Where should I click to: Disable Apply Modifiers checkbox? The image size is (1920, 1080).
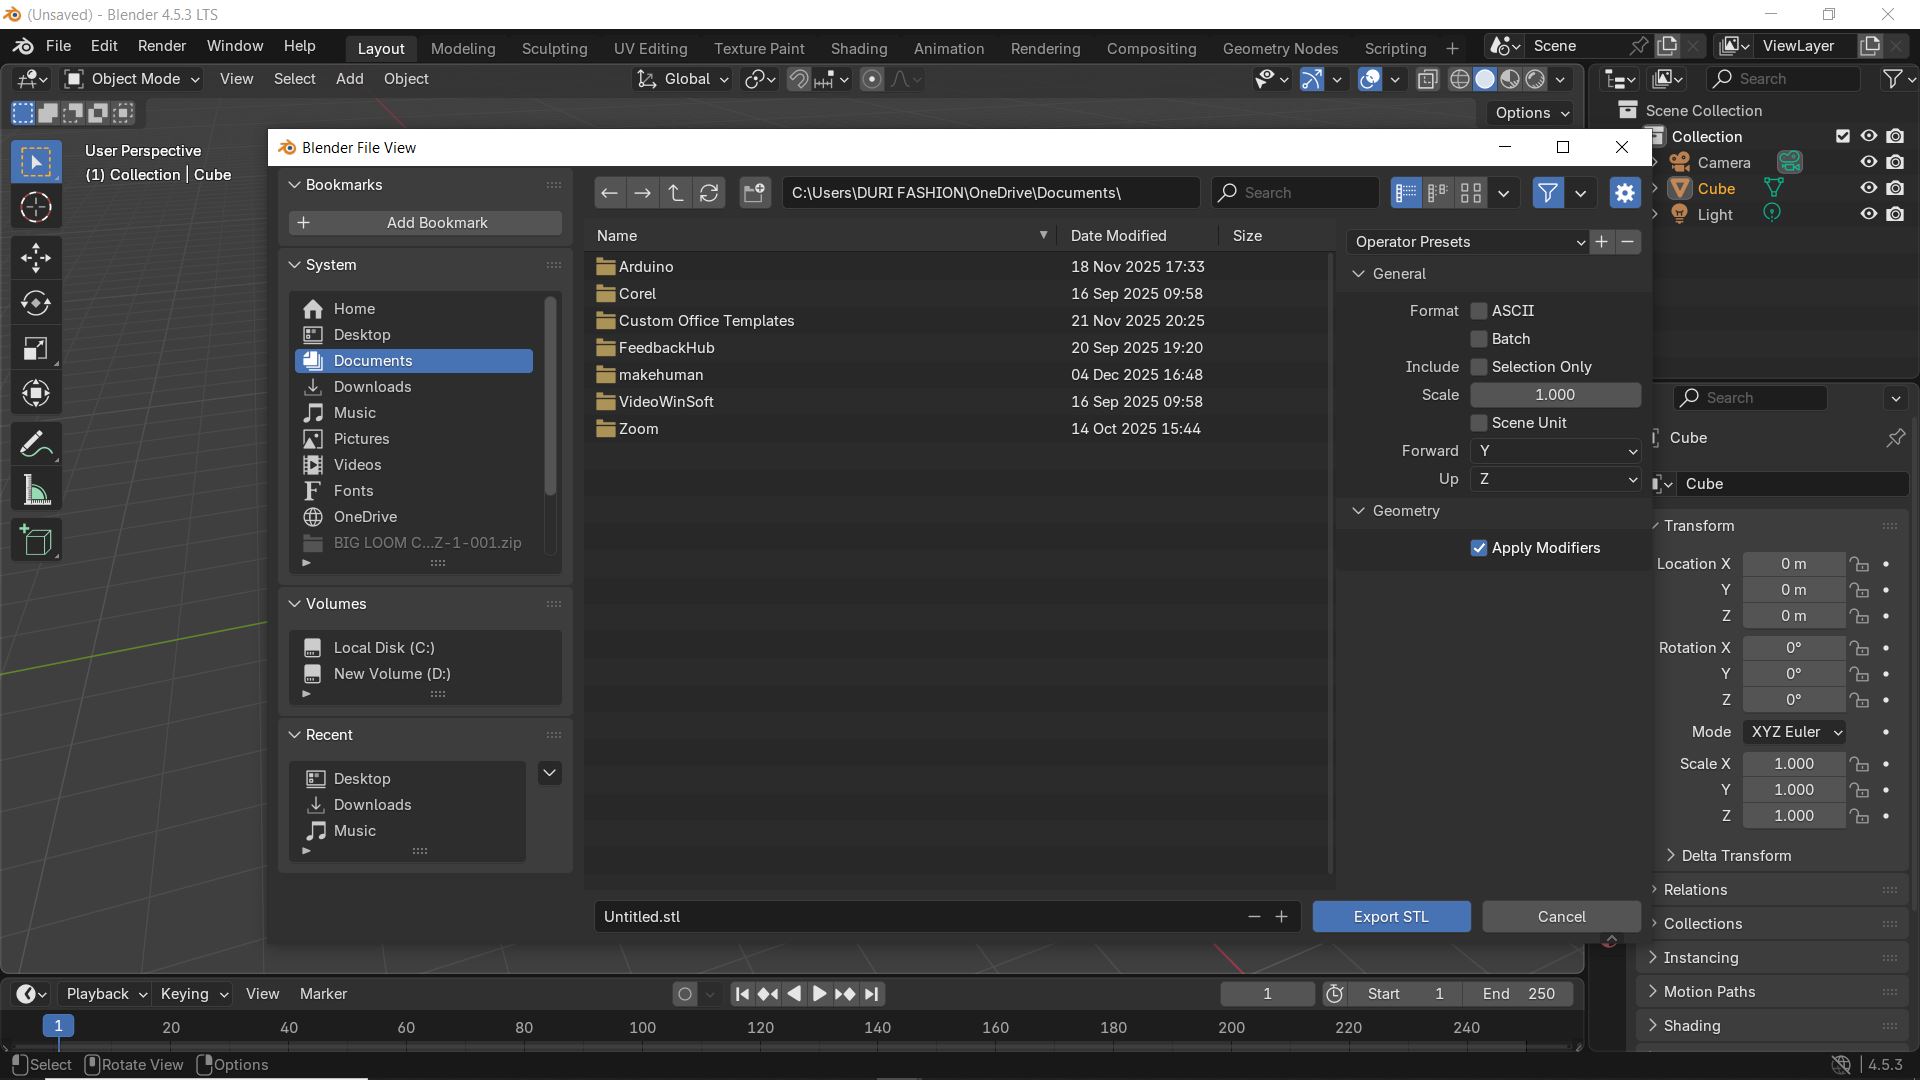(x=1479, y=548)
